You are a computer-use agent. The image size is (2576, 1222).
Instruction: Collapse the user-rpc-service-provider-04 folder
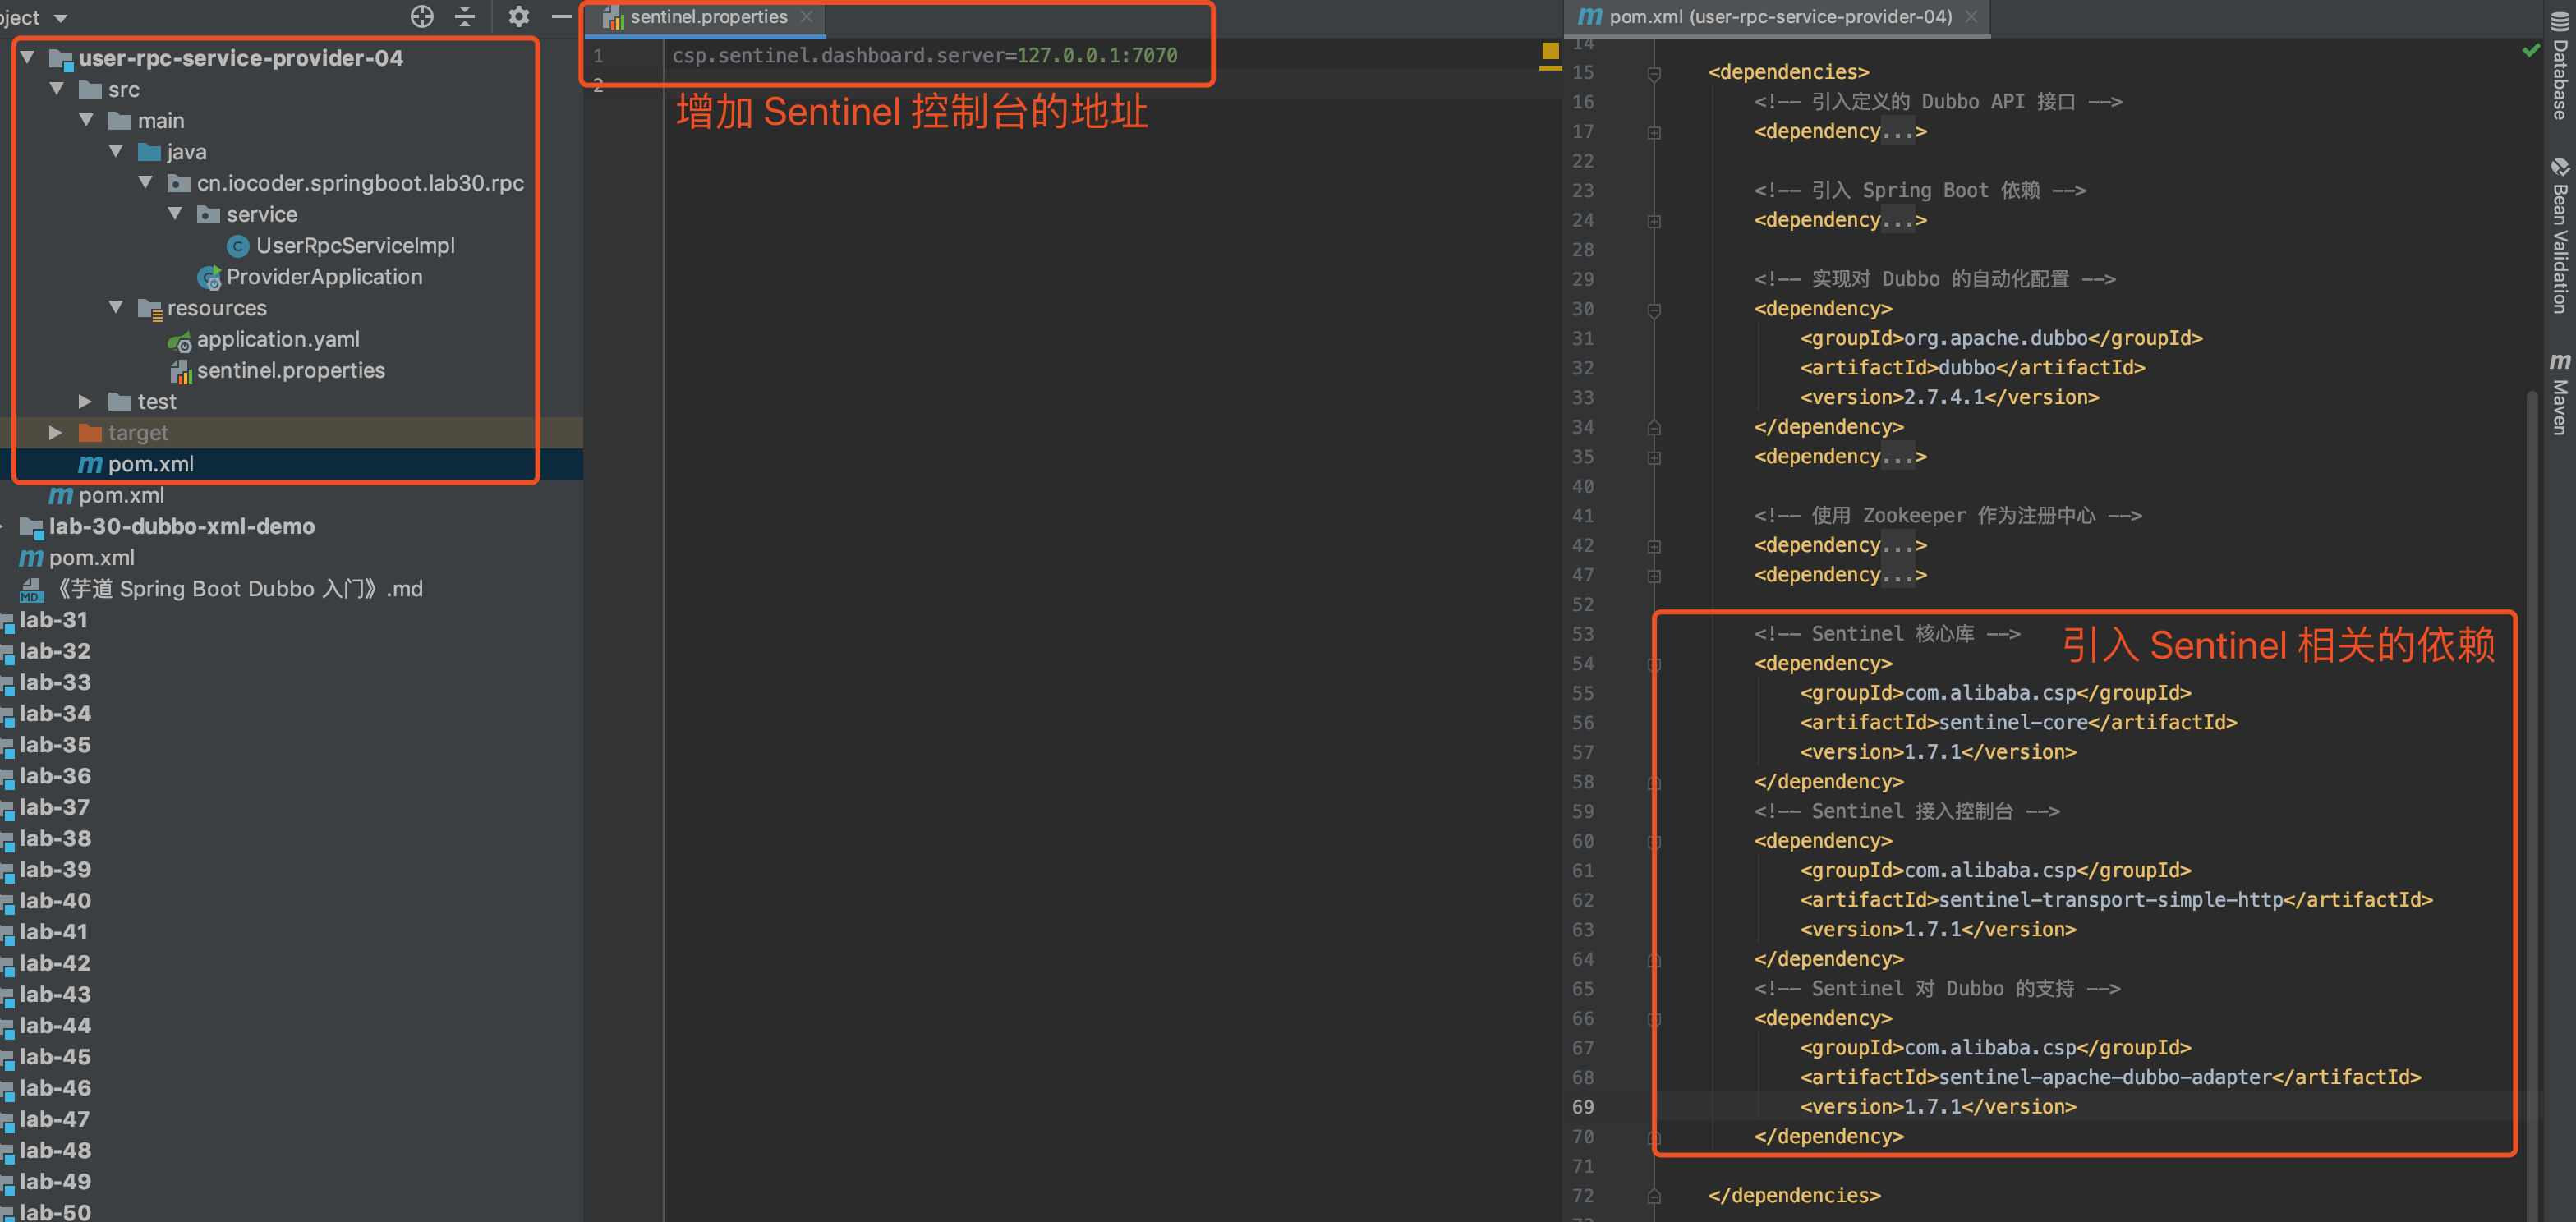(x=28, y=58)
